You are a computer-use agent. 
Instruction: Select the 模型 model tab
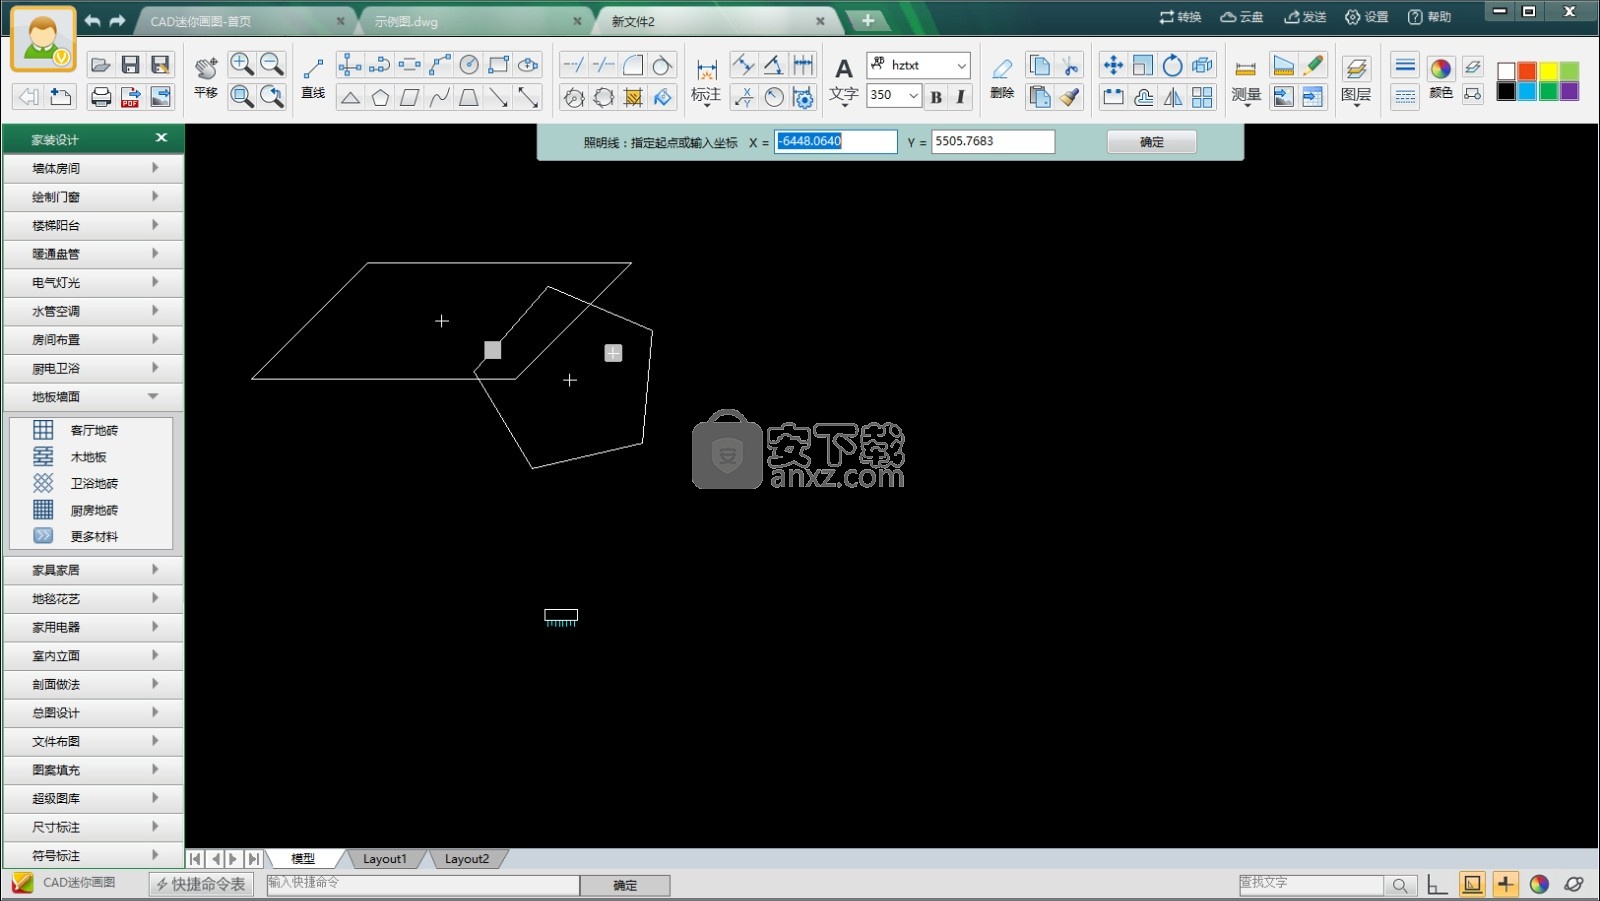(x=303, y=859)
